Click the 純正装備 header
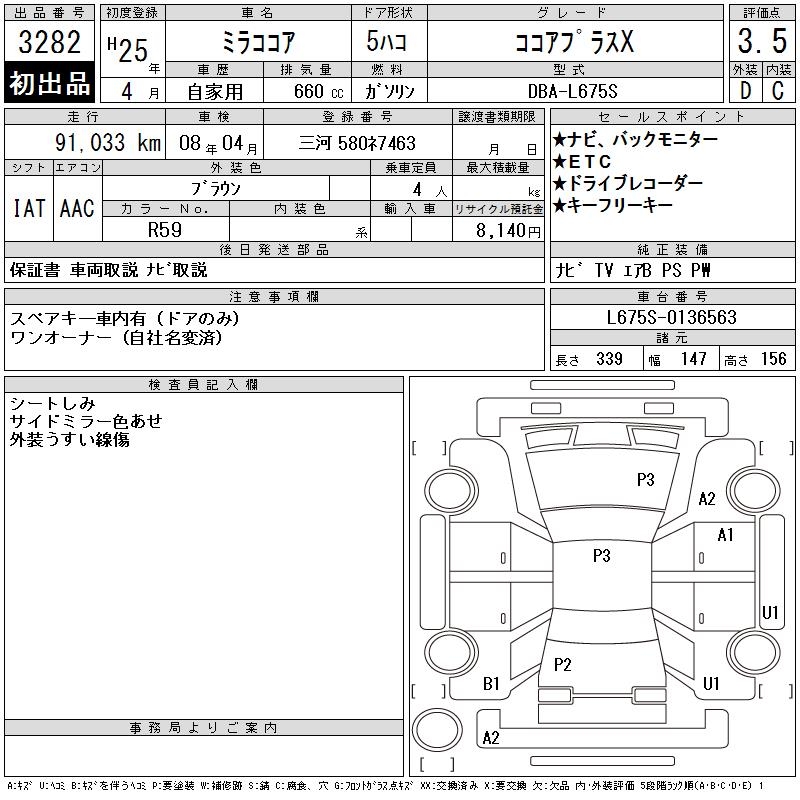800x800 pixels. coord(672,249)
